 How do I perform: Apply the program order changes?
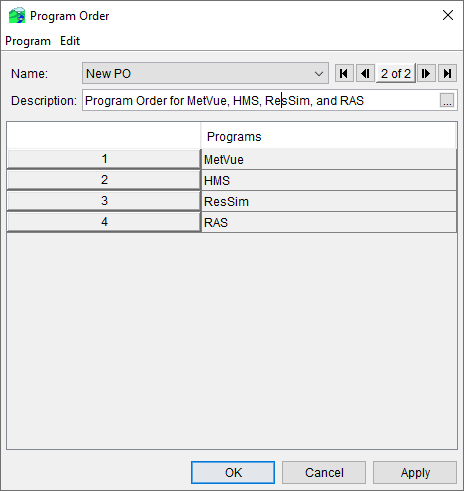[x=415, y=472]
